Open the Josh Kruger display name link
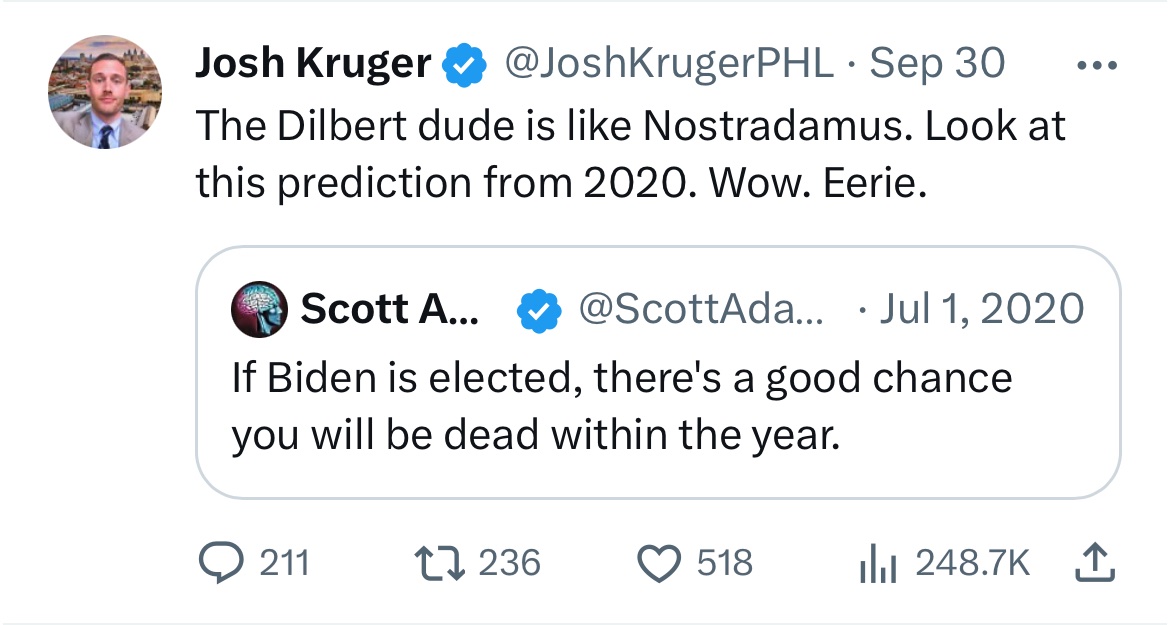 pos(314,65)
